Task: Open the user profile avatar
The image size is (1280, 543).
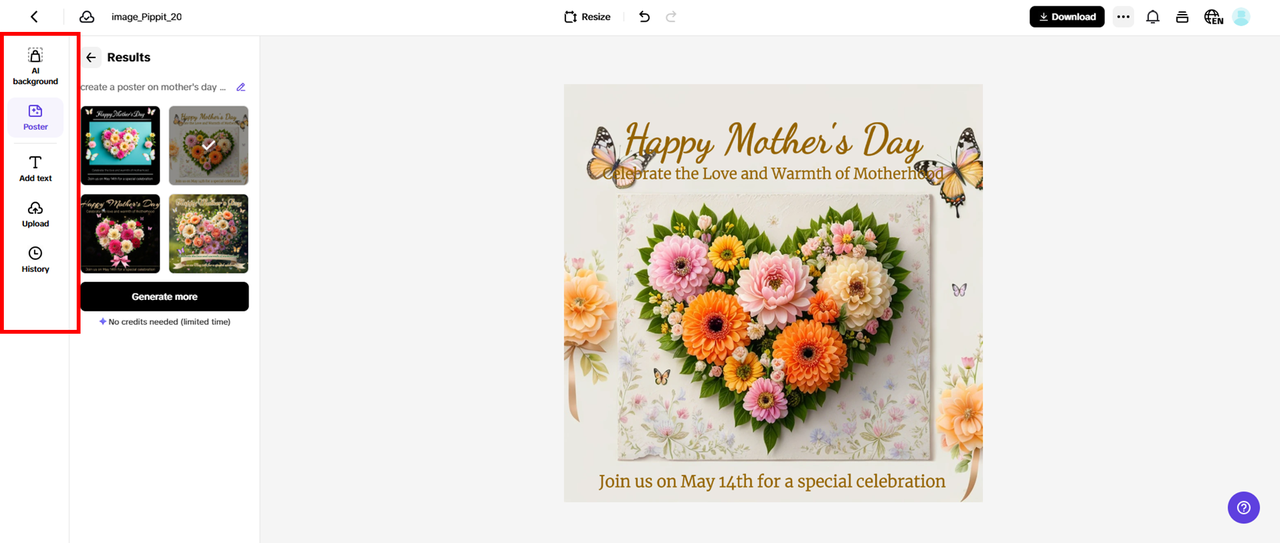Action: coord(1241,17)
